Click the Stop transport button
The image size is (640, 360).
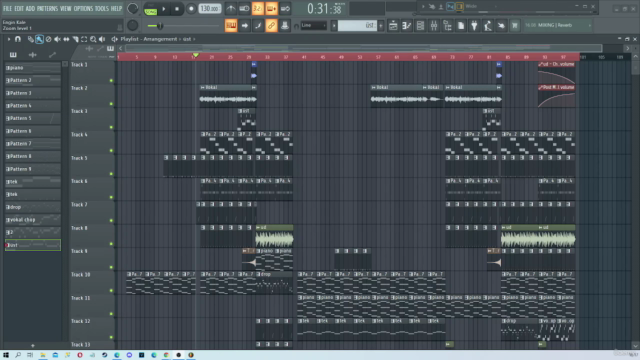pyautogui.click(x=177, y=9)
